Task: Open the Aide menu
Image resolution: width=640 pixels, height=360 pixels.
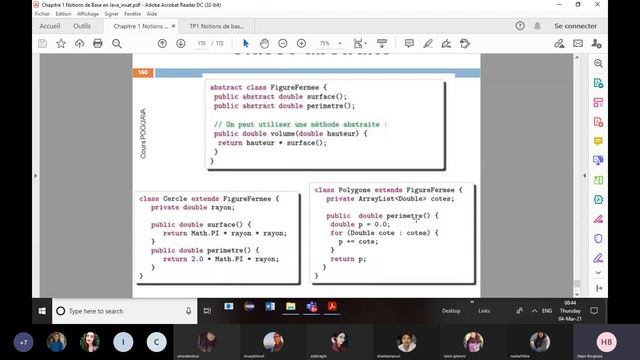Action: point(152,14)
